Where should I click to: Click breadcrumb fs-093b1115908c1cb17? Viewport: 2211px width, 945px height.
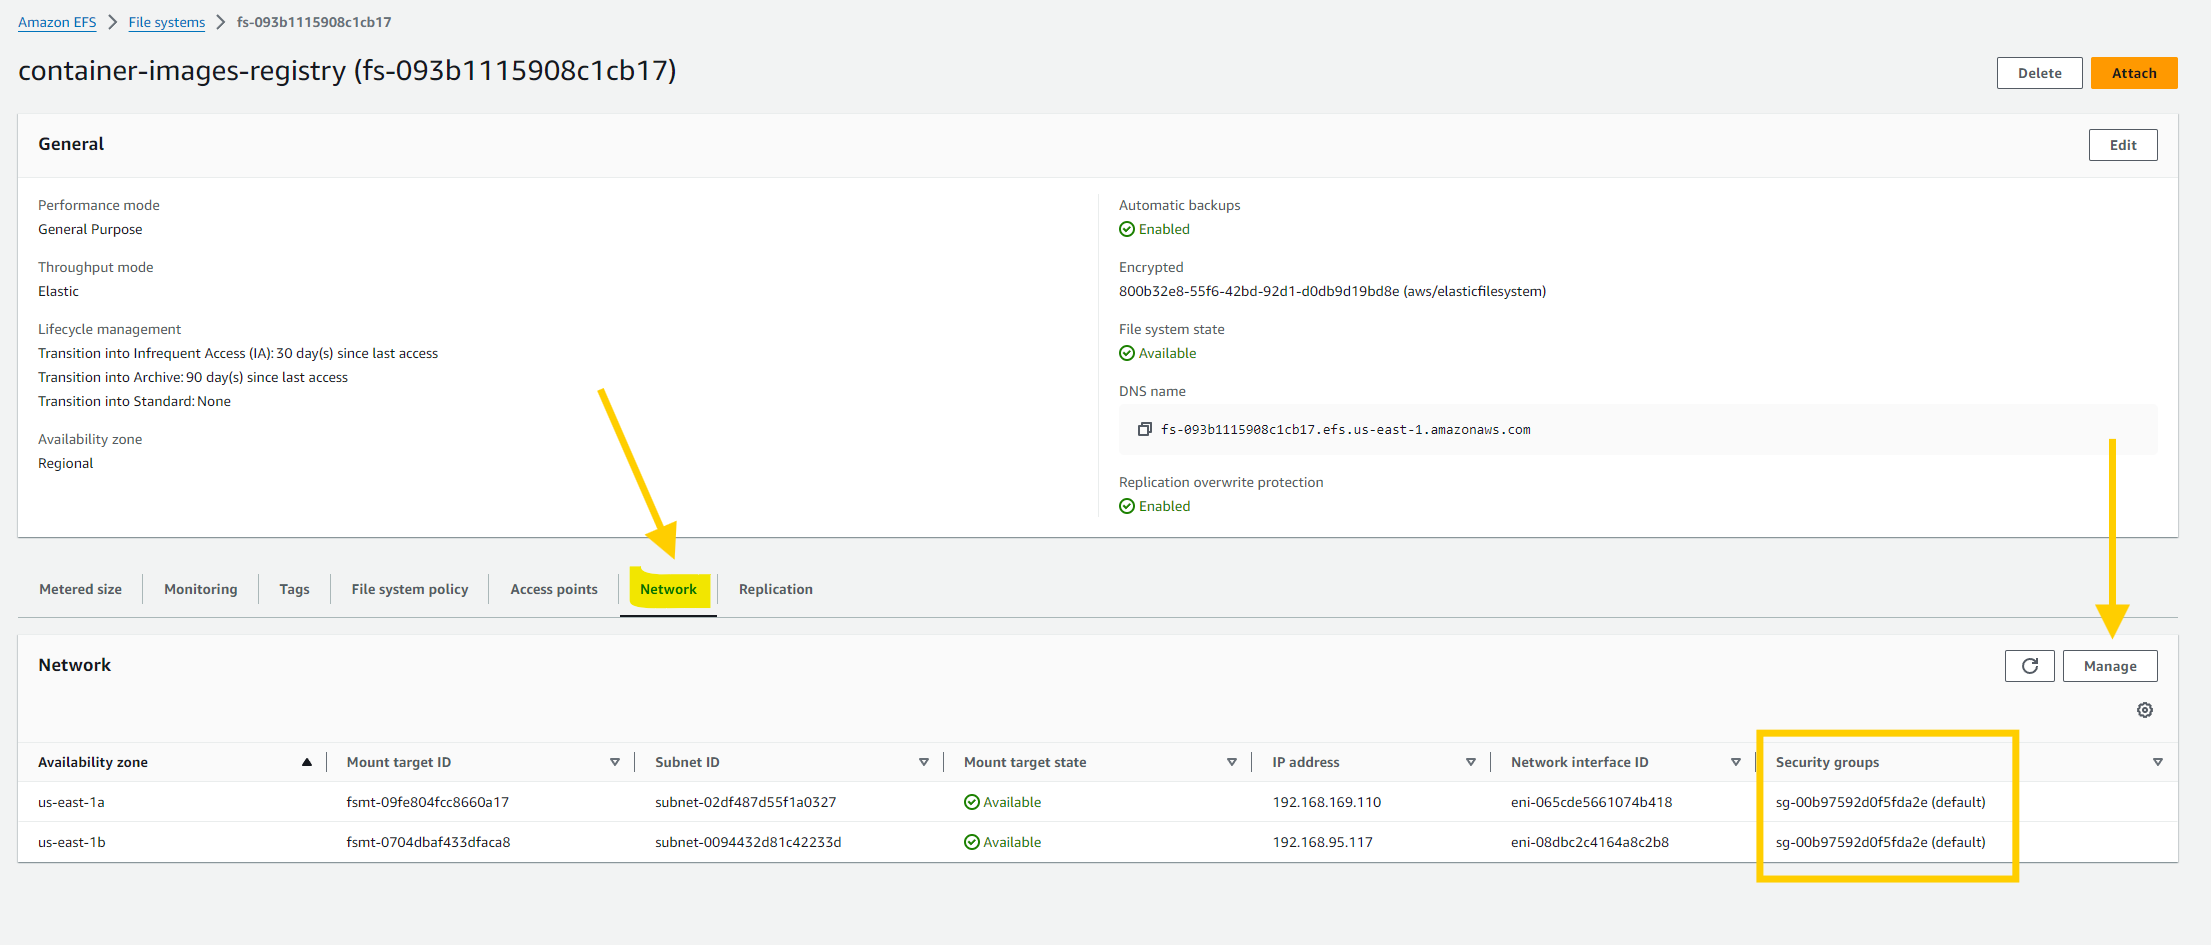(x=314, y=22)
